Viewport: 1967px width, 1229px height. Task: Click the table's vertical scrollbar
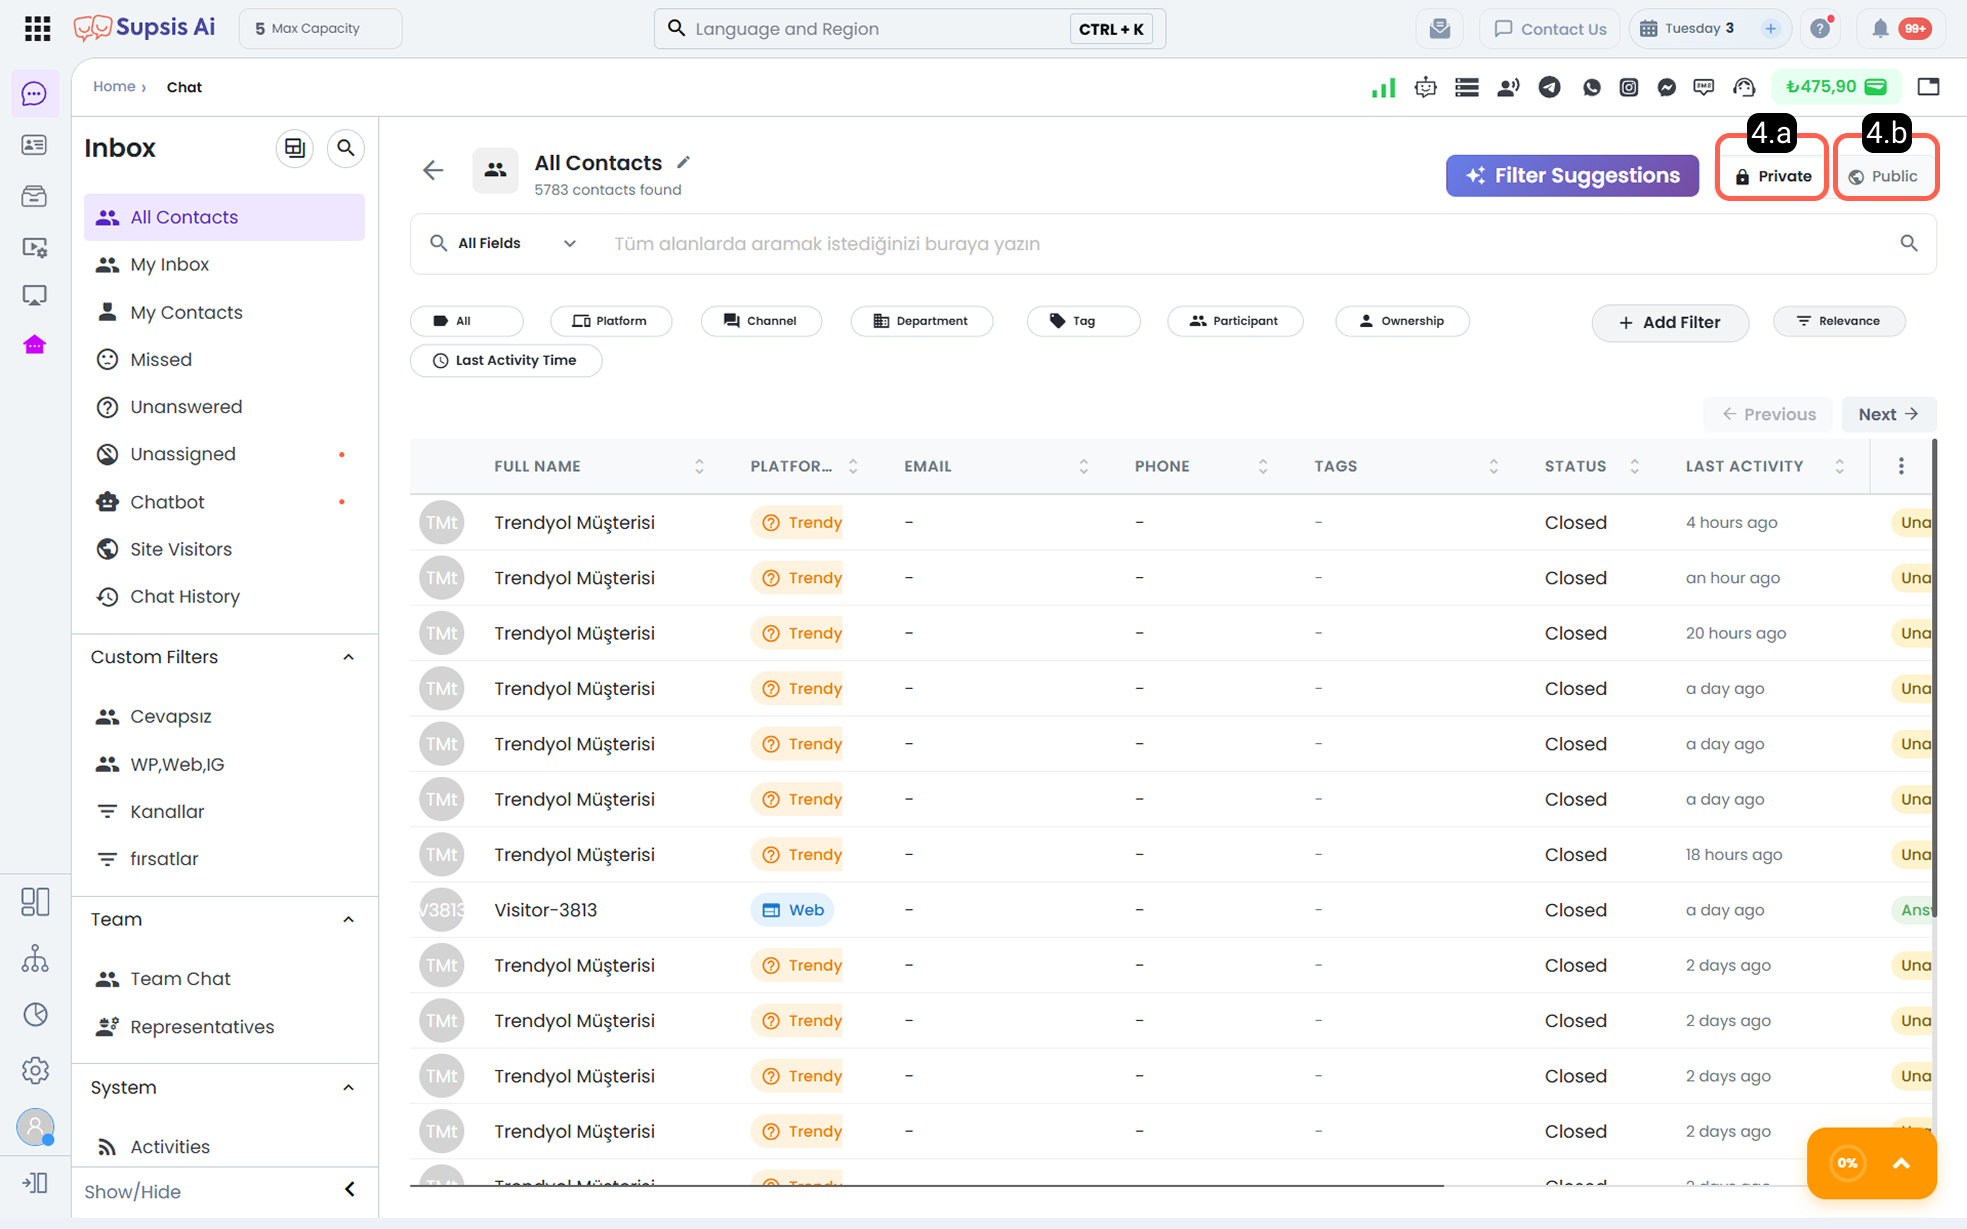pyautogui.click(x=1934, y=677)
